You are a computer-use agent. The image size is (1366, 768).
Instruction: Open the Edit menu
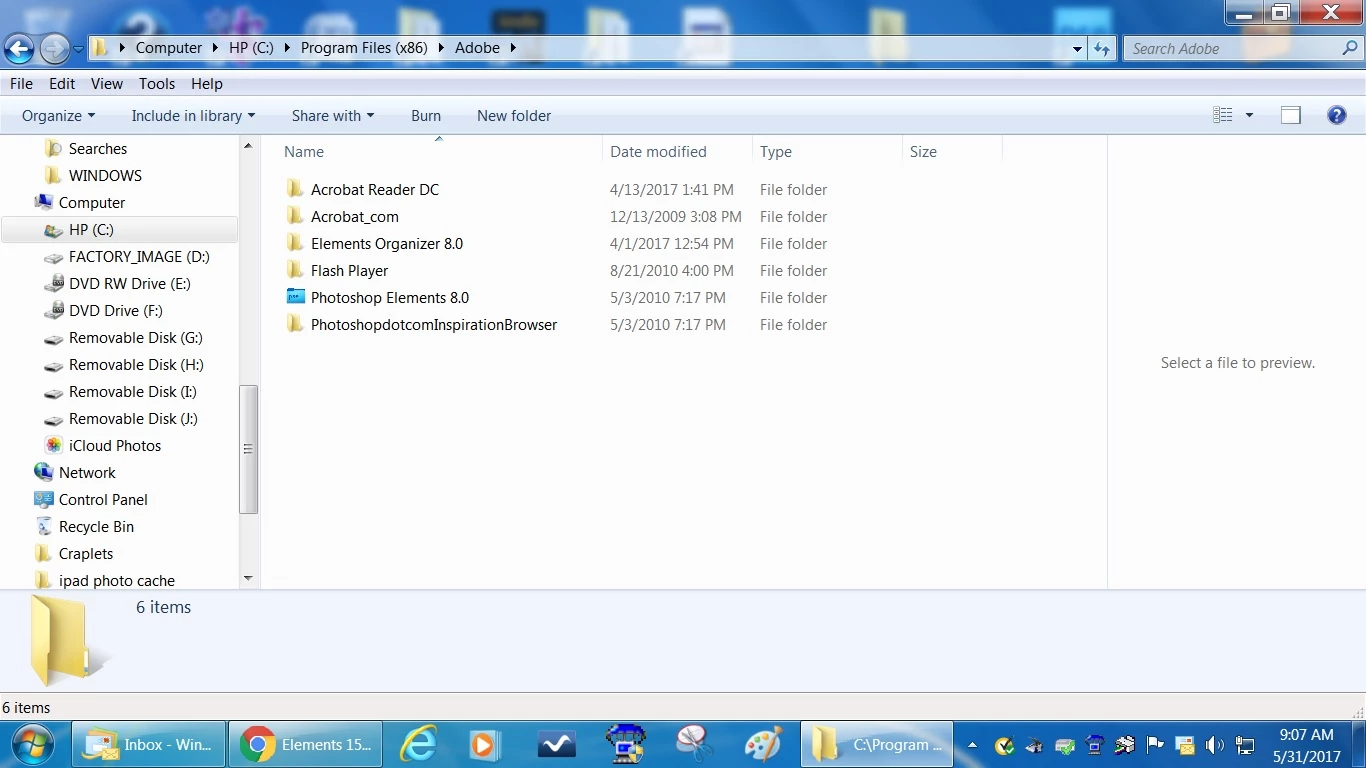[62, 84]
